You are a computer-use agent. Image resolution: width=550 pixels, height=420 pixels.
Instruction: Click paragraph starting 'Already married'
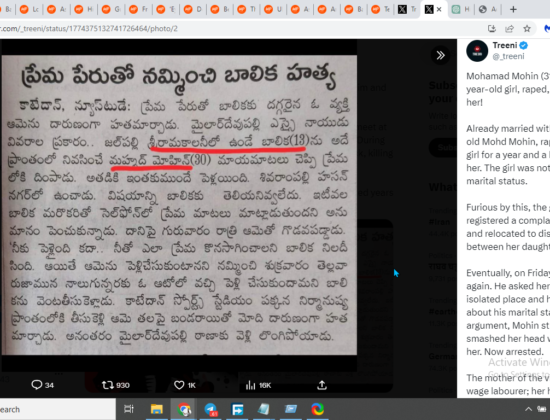(508, 155)
